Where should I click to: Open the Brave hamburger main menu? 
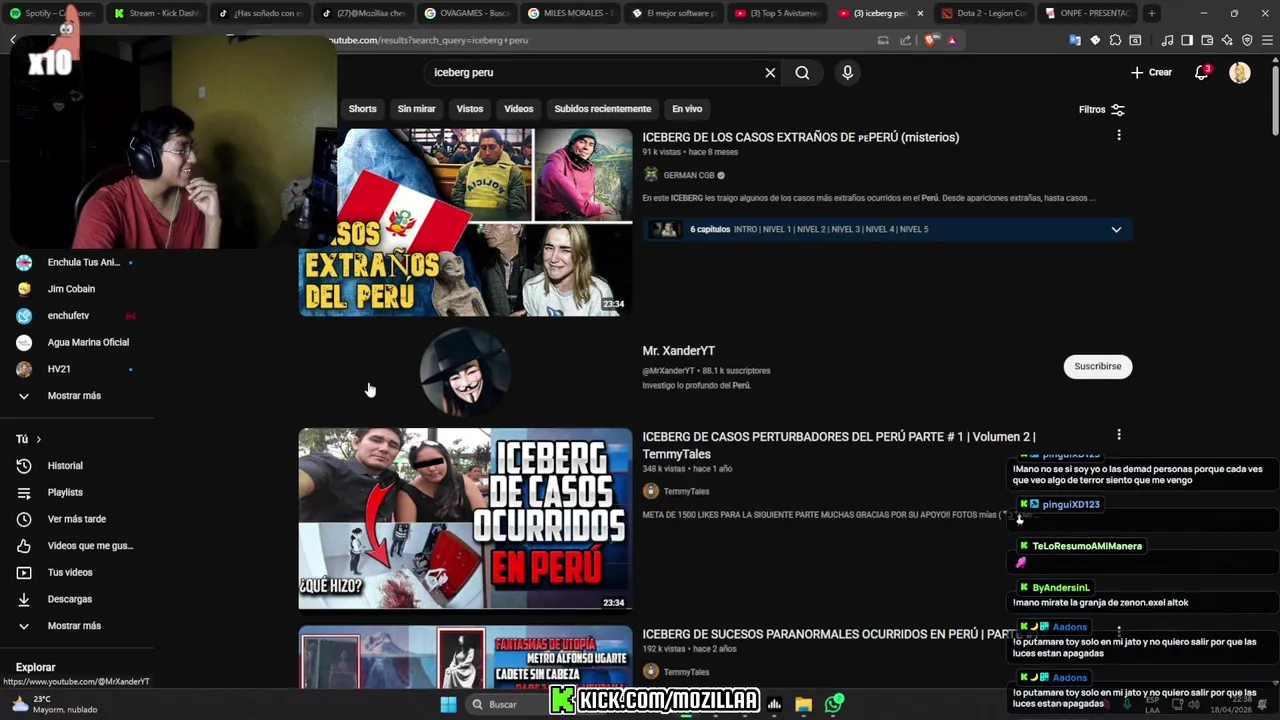(1267, 40)
